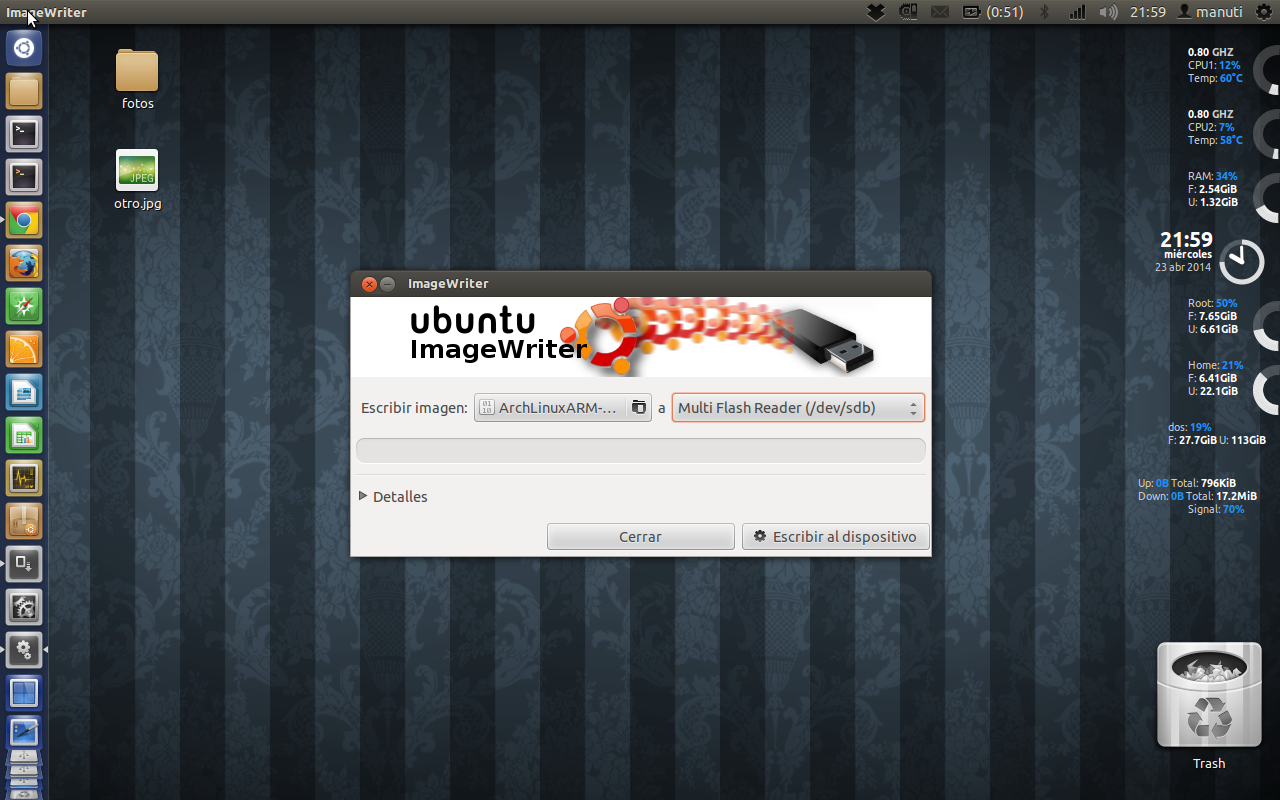The image size is (1280, 800).
Task: Open the Files manager in the launcher
Action: 24,91
